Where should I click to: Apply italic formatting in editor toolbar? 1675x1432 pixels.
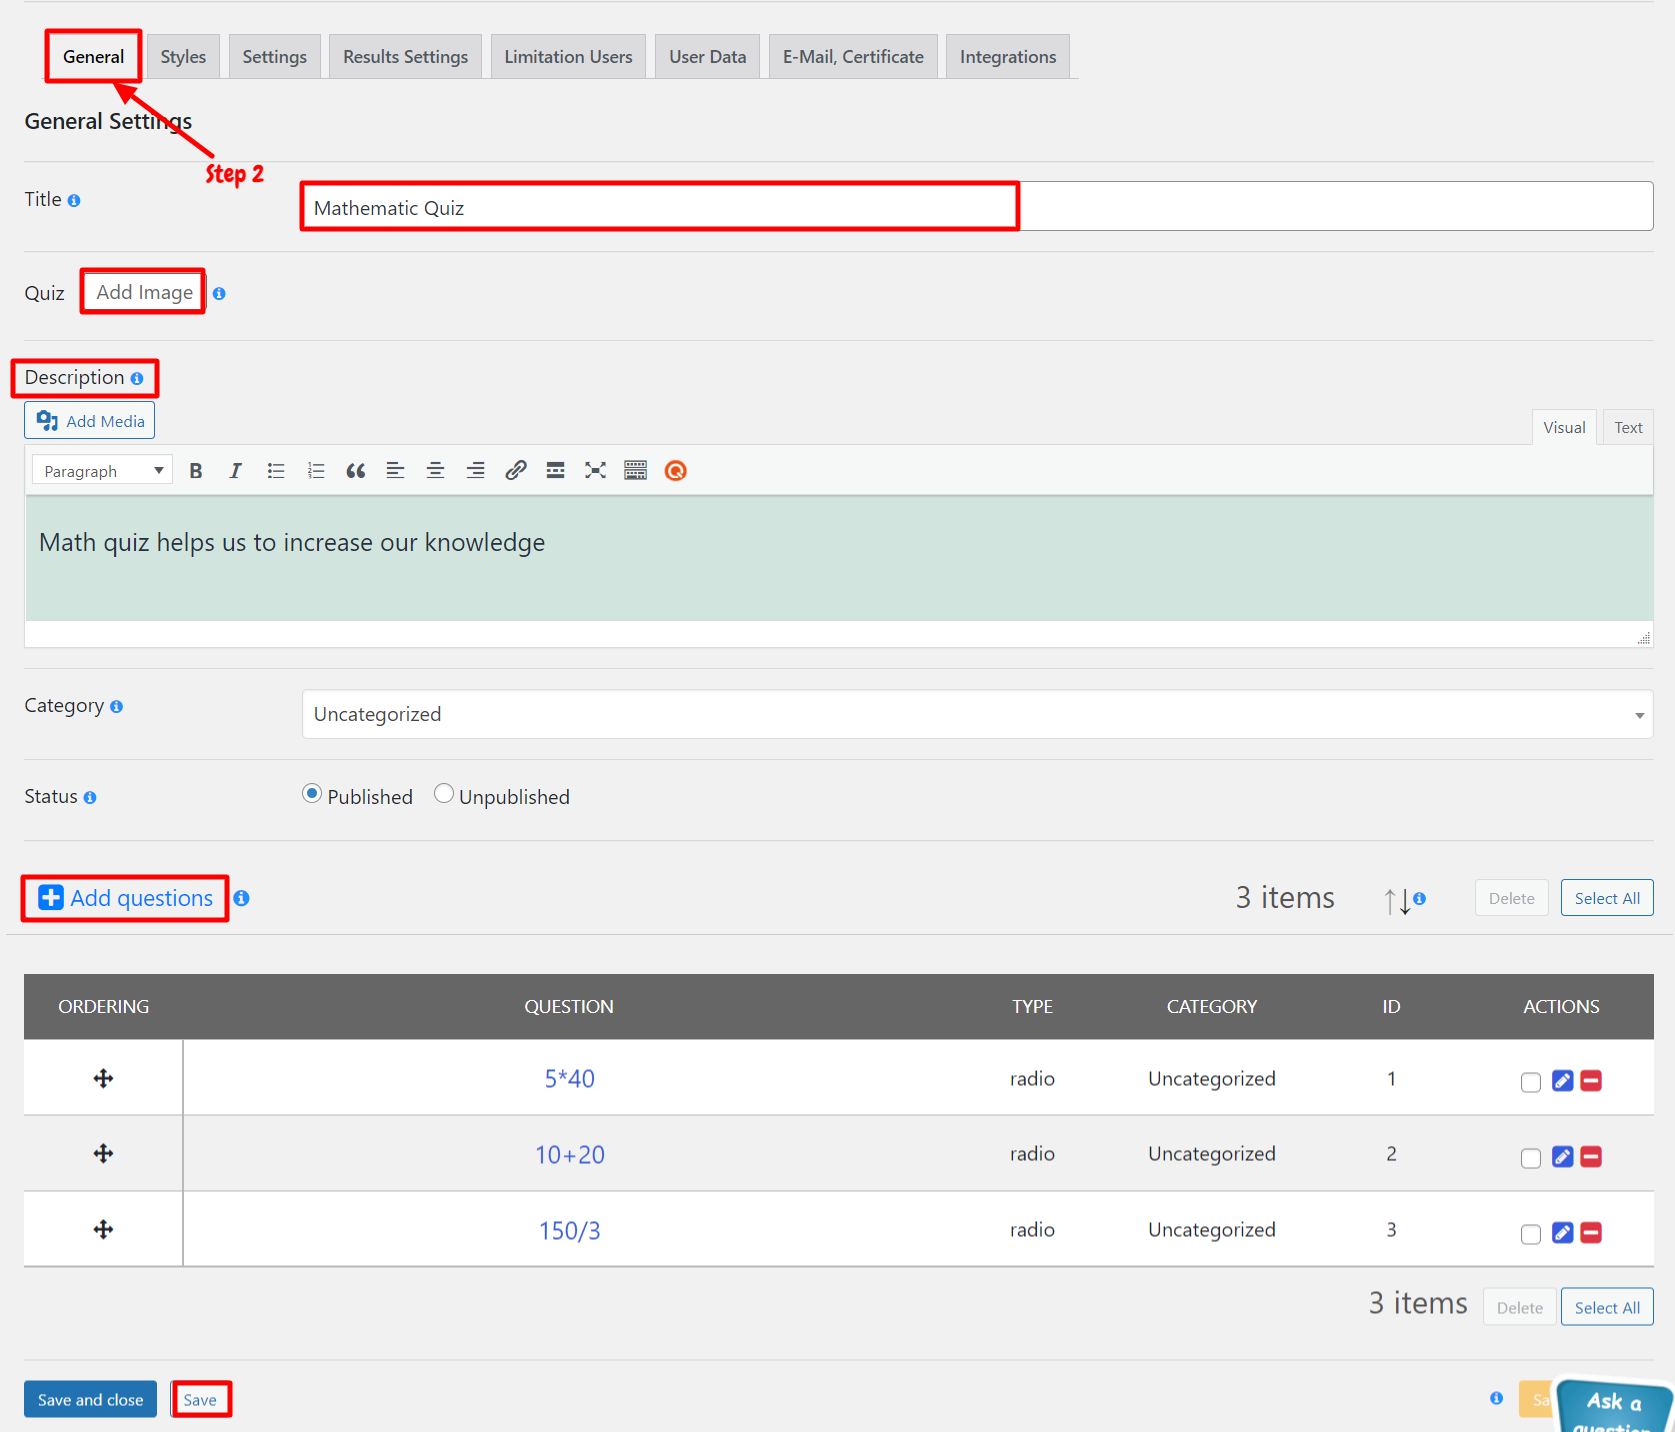pyautogui.click(x=236, y=471)
